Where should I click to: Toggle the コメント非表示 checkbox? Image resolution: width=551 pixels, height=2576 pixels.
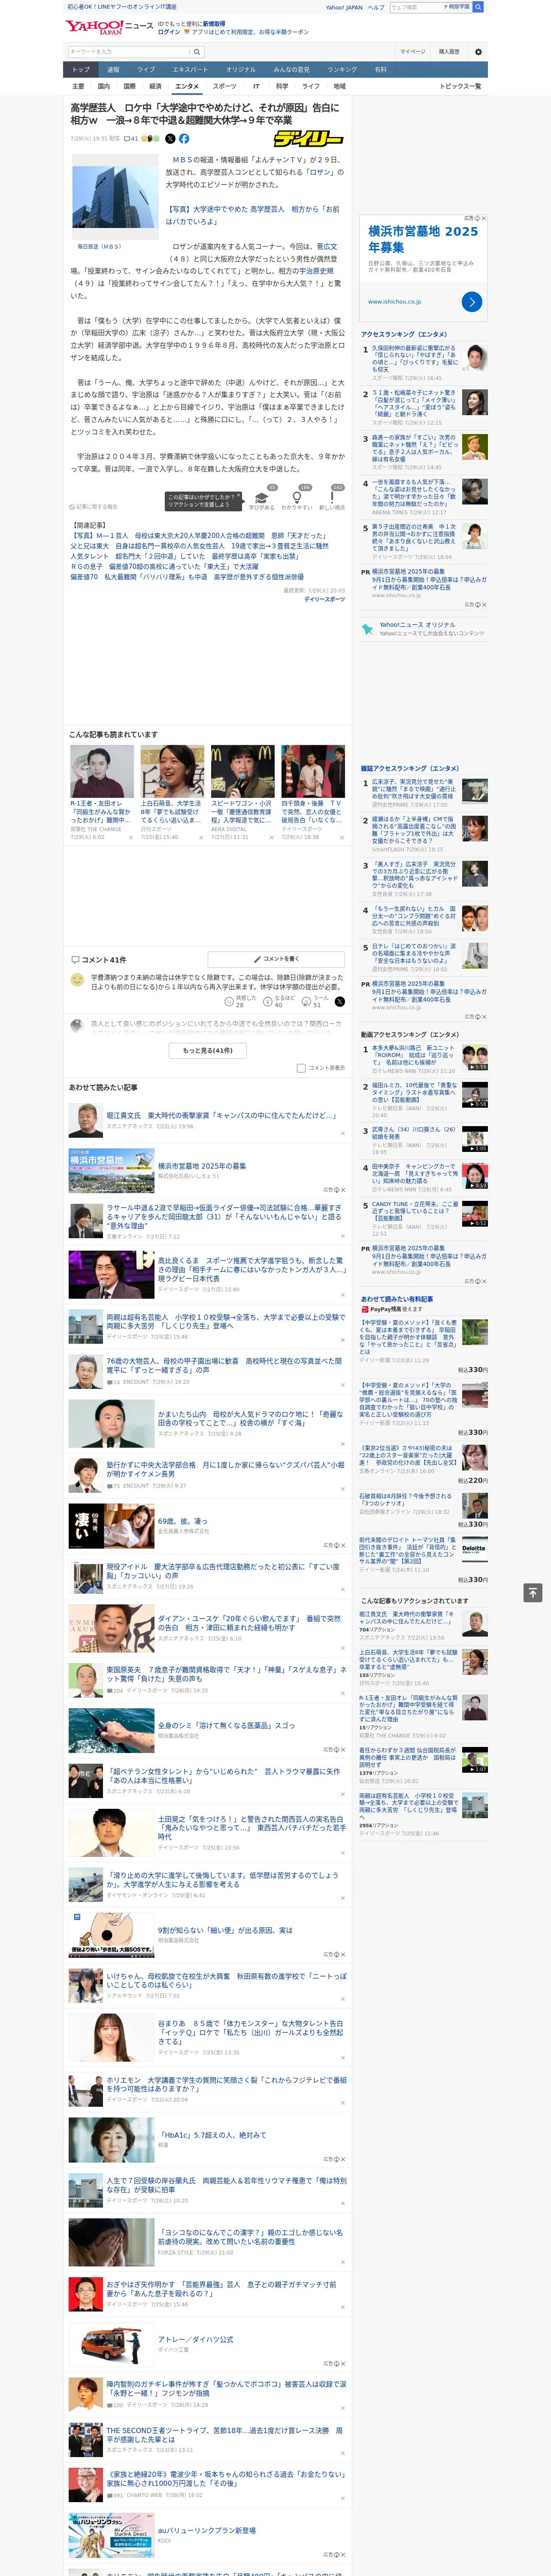pyautogui.click(x=301, y=1068)
